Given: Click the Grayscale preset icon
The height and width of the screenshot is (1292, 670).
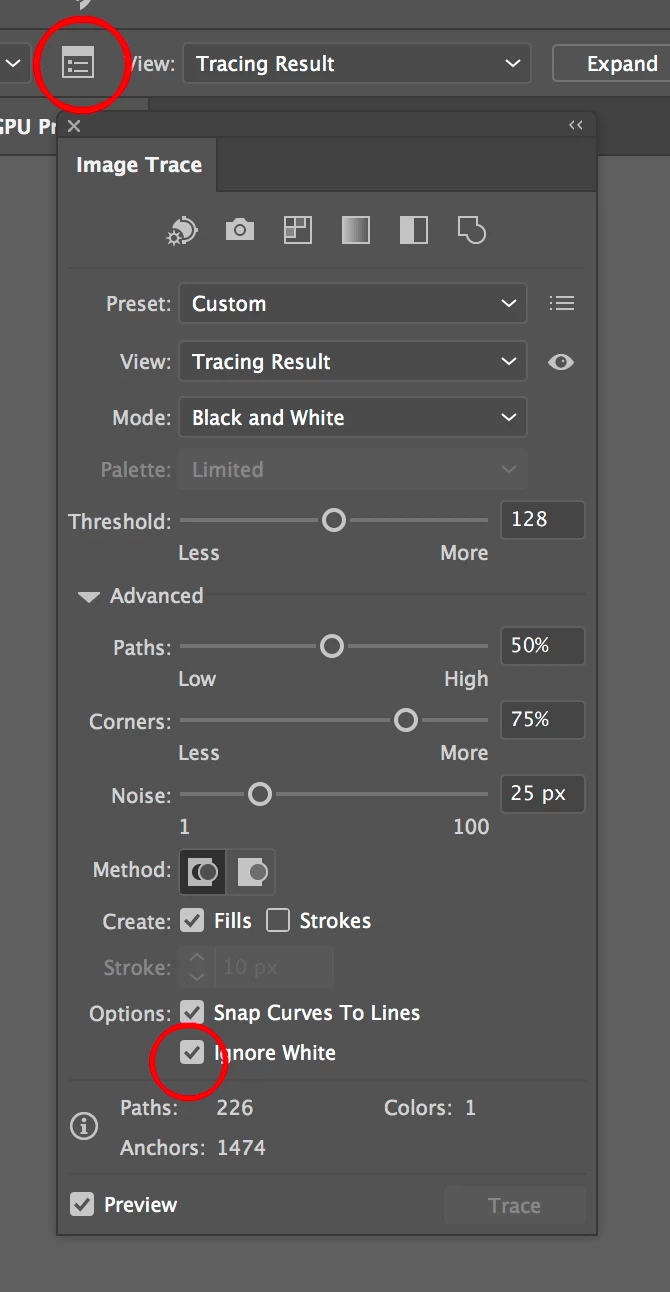Looking at the screenshot, I should (355, 230).
